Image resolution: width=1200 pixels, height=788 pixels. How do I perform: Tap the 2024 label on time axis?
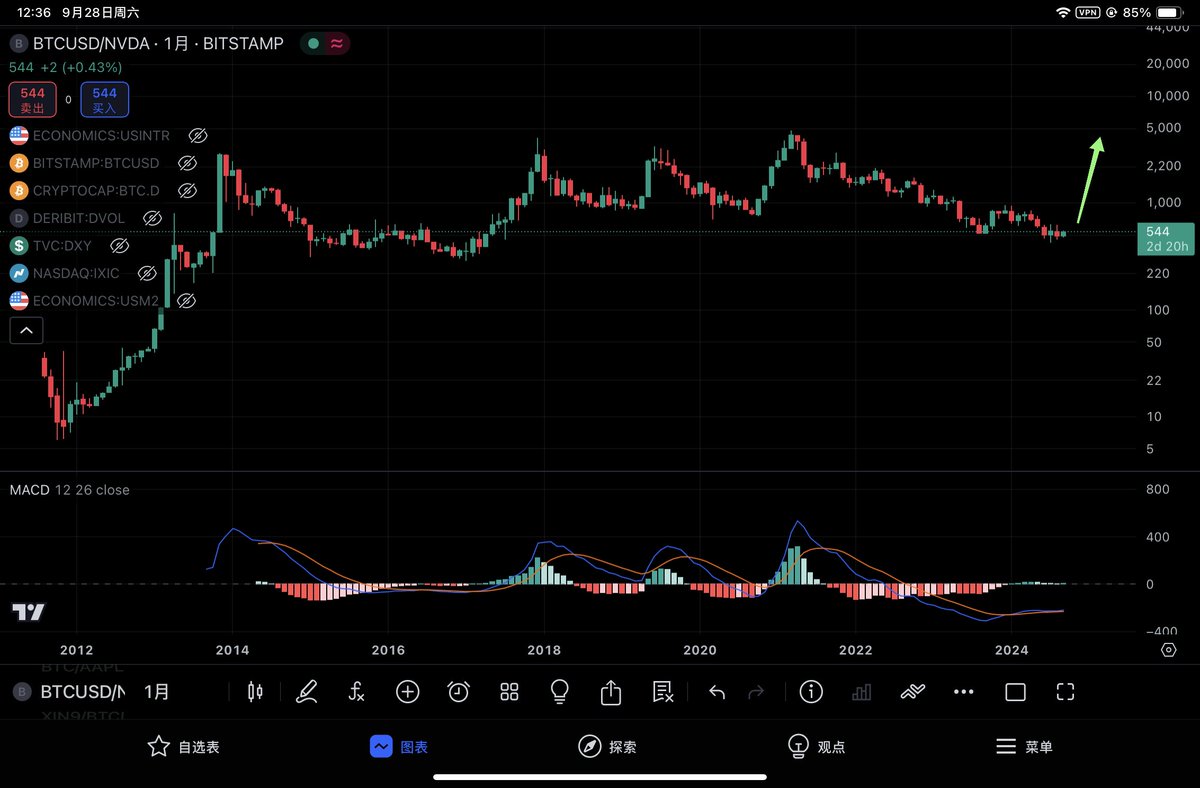[x=1012, y=650]
